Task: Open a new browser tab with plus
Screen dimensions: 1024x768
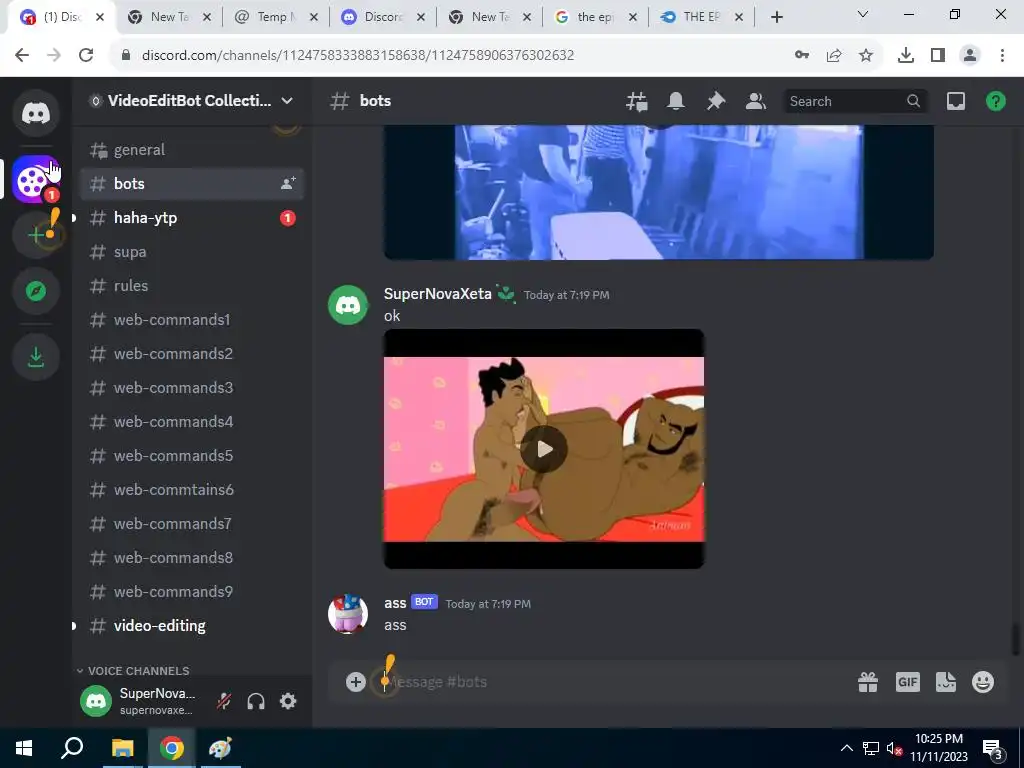Action: point(776,17)
